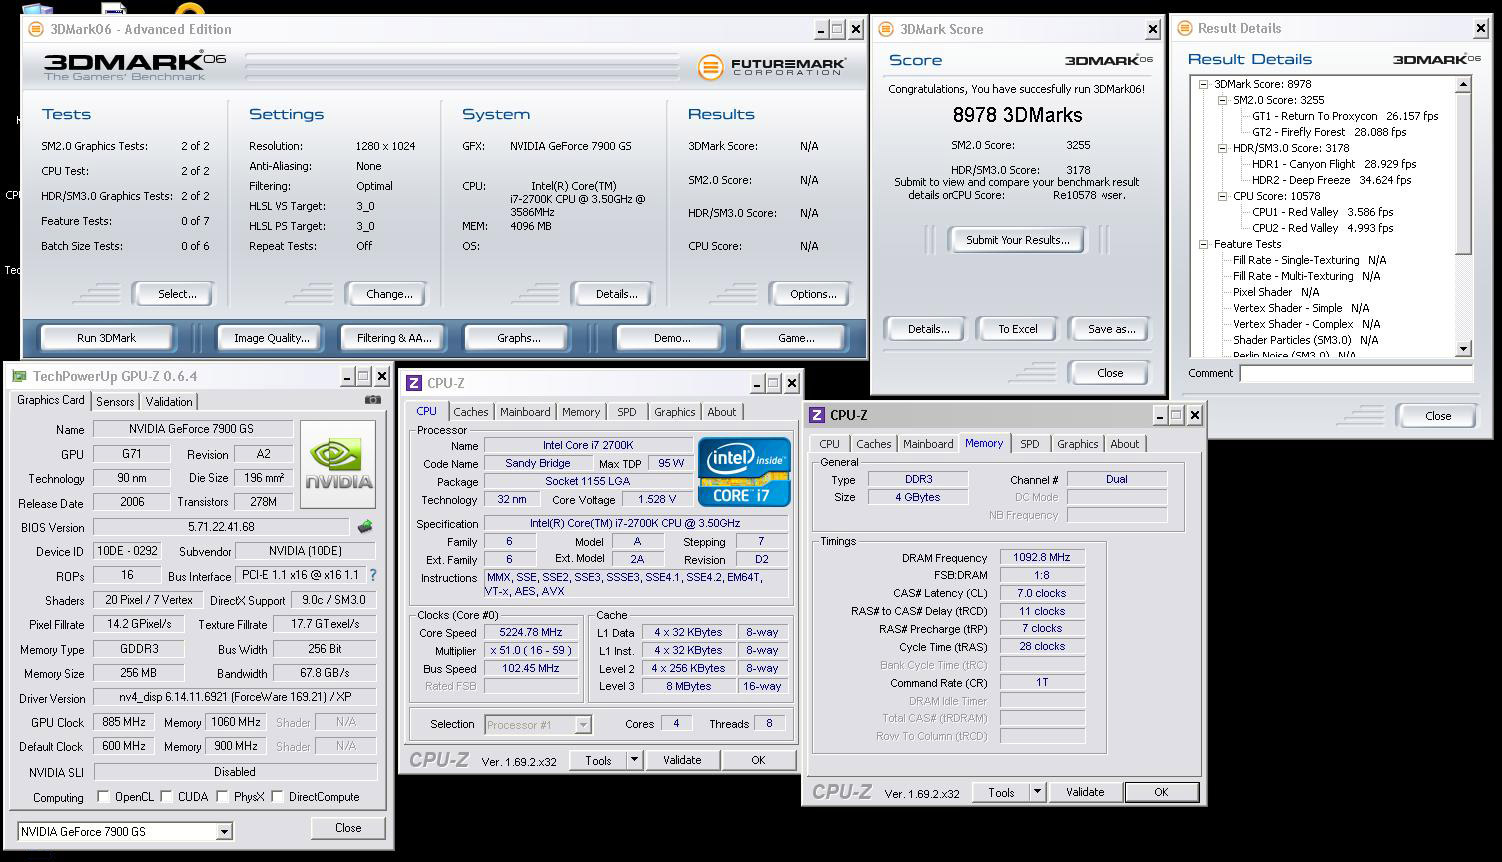Image resolution: width=1502 pixels, height=862 pixels.
Task: Open the Tools dropdown arrow in the CPU-Z processor window
Action: pos(634,760)
